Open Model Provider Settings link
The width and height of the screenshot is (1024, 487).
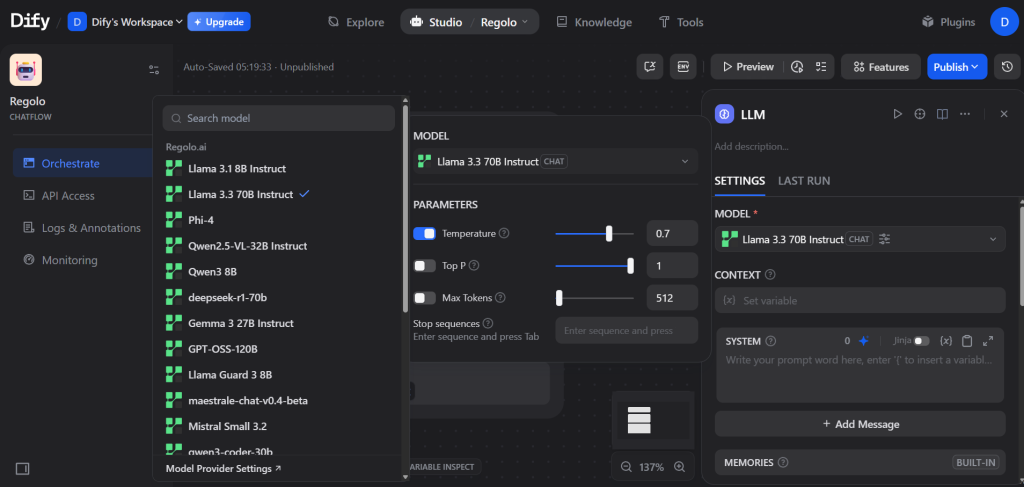[223, 468]
